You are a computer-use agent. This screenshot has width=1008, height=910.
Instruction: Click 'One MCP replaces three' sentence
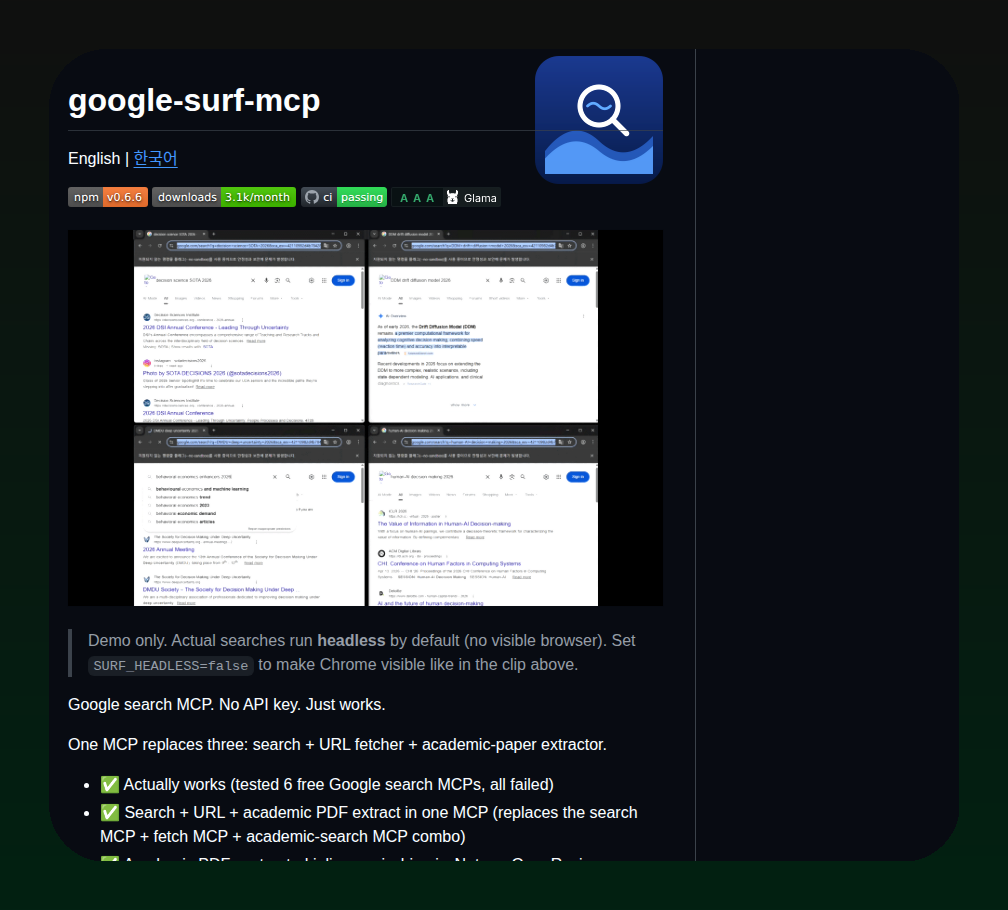pos(337,744)
